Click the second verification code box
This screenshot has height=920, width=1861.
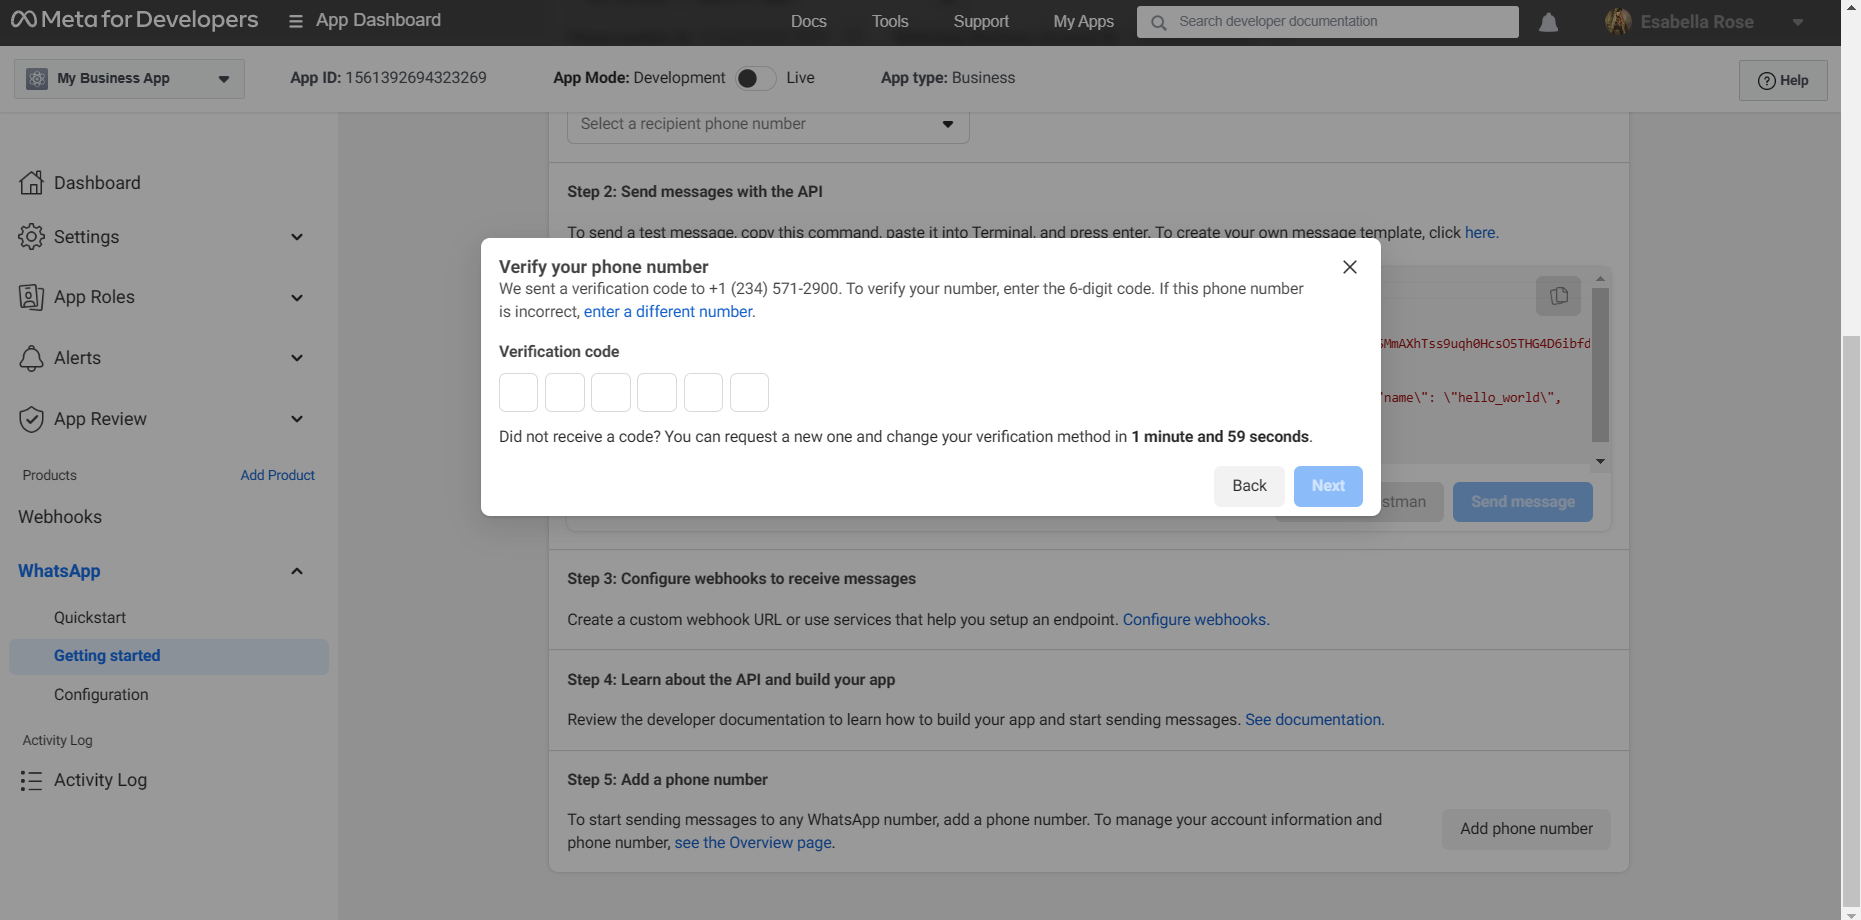(565, 392)
